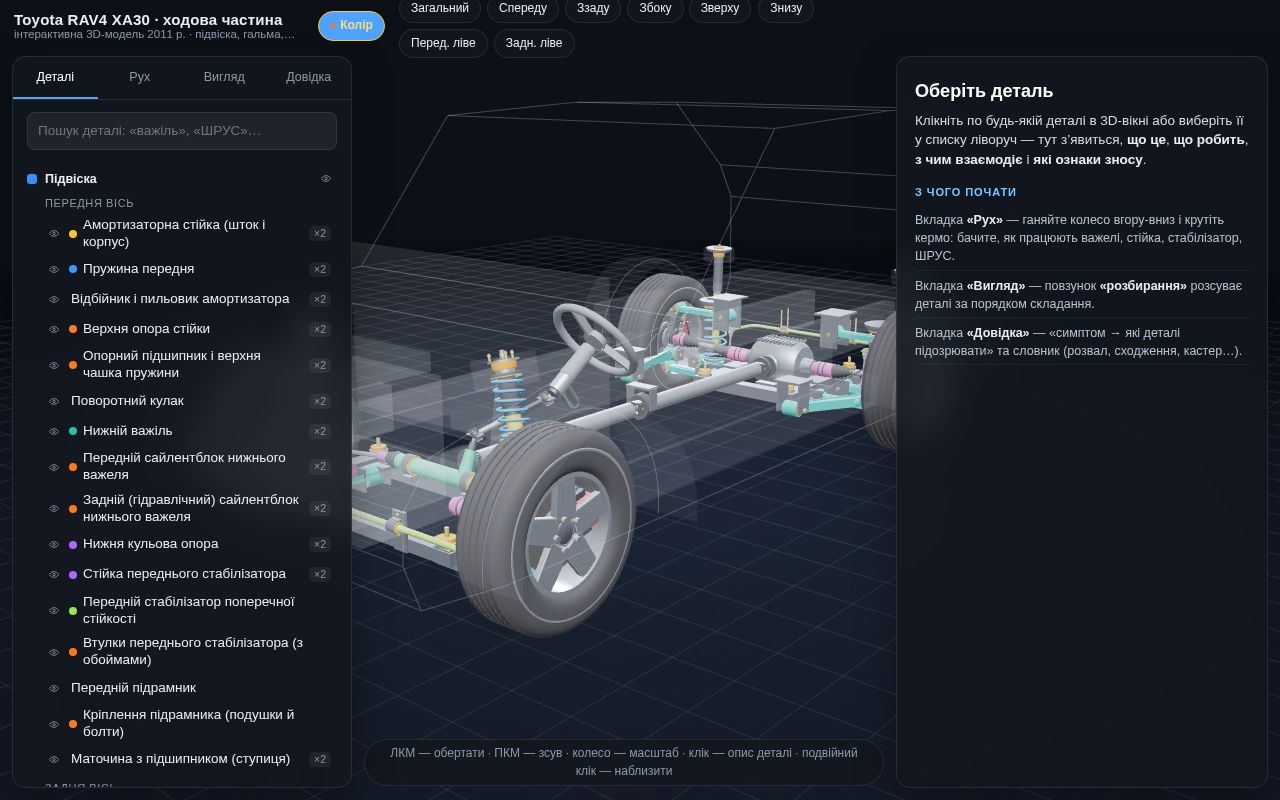Toggle eye for Передній стабілізатор поперечної стійкості
The image size is (1280, 800).
pyautogui.click(x=54, y=611)
